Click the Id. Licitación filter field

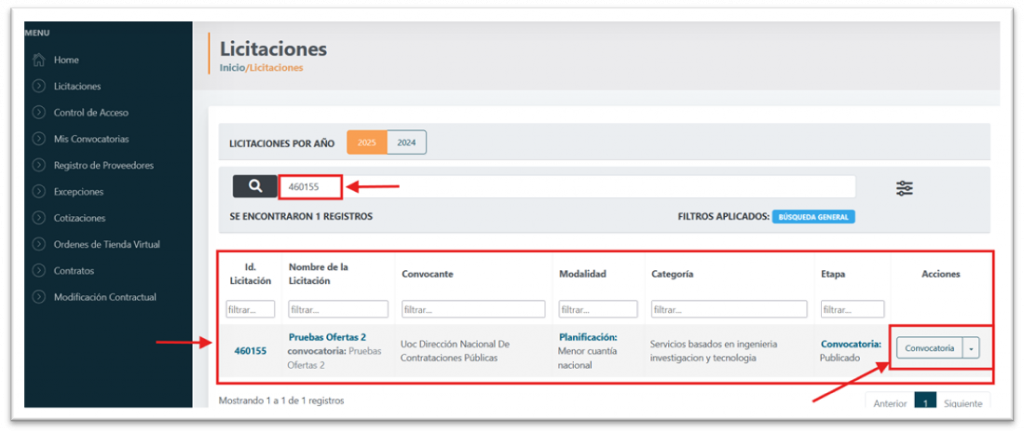pos(251,309)
